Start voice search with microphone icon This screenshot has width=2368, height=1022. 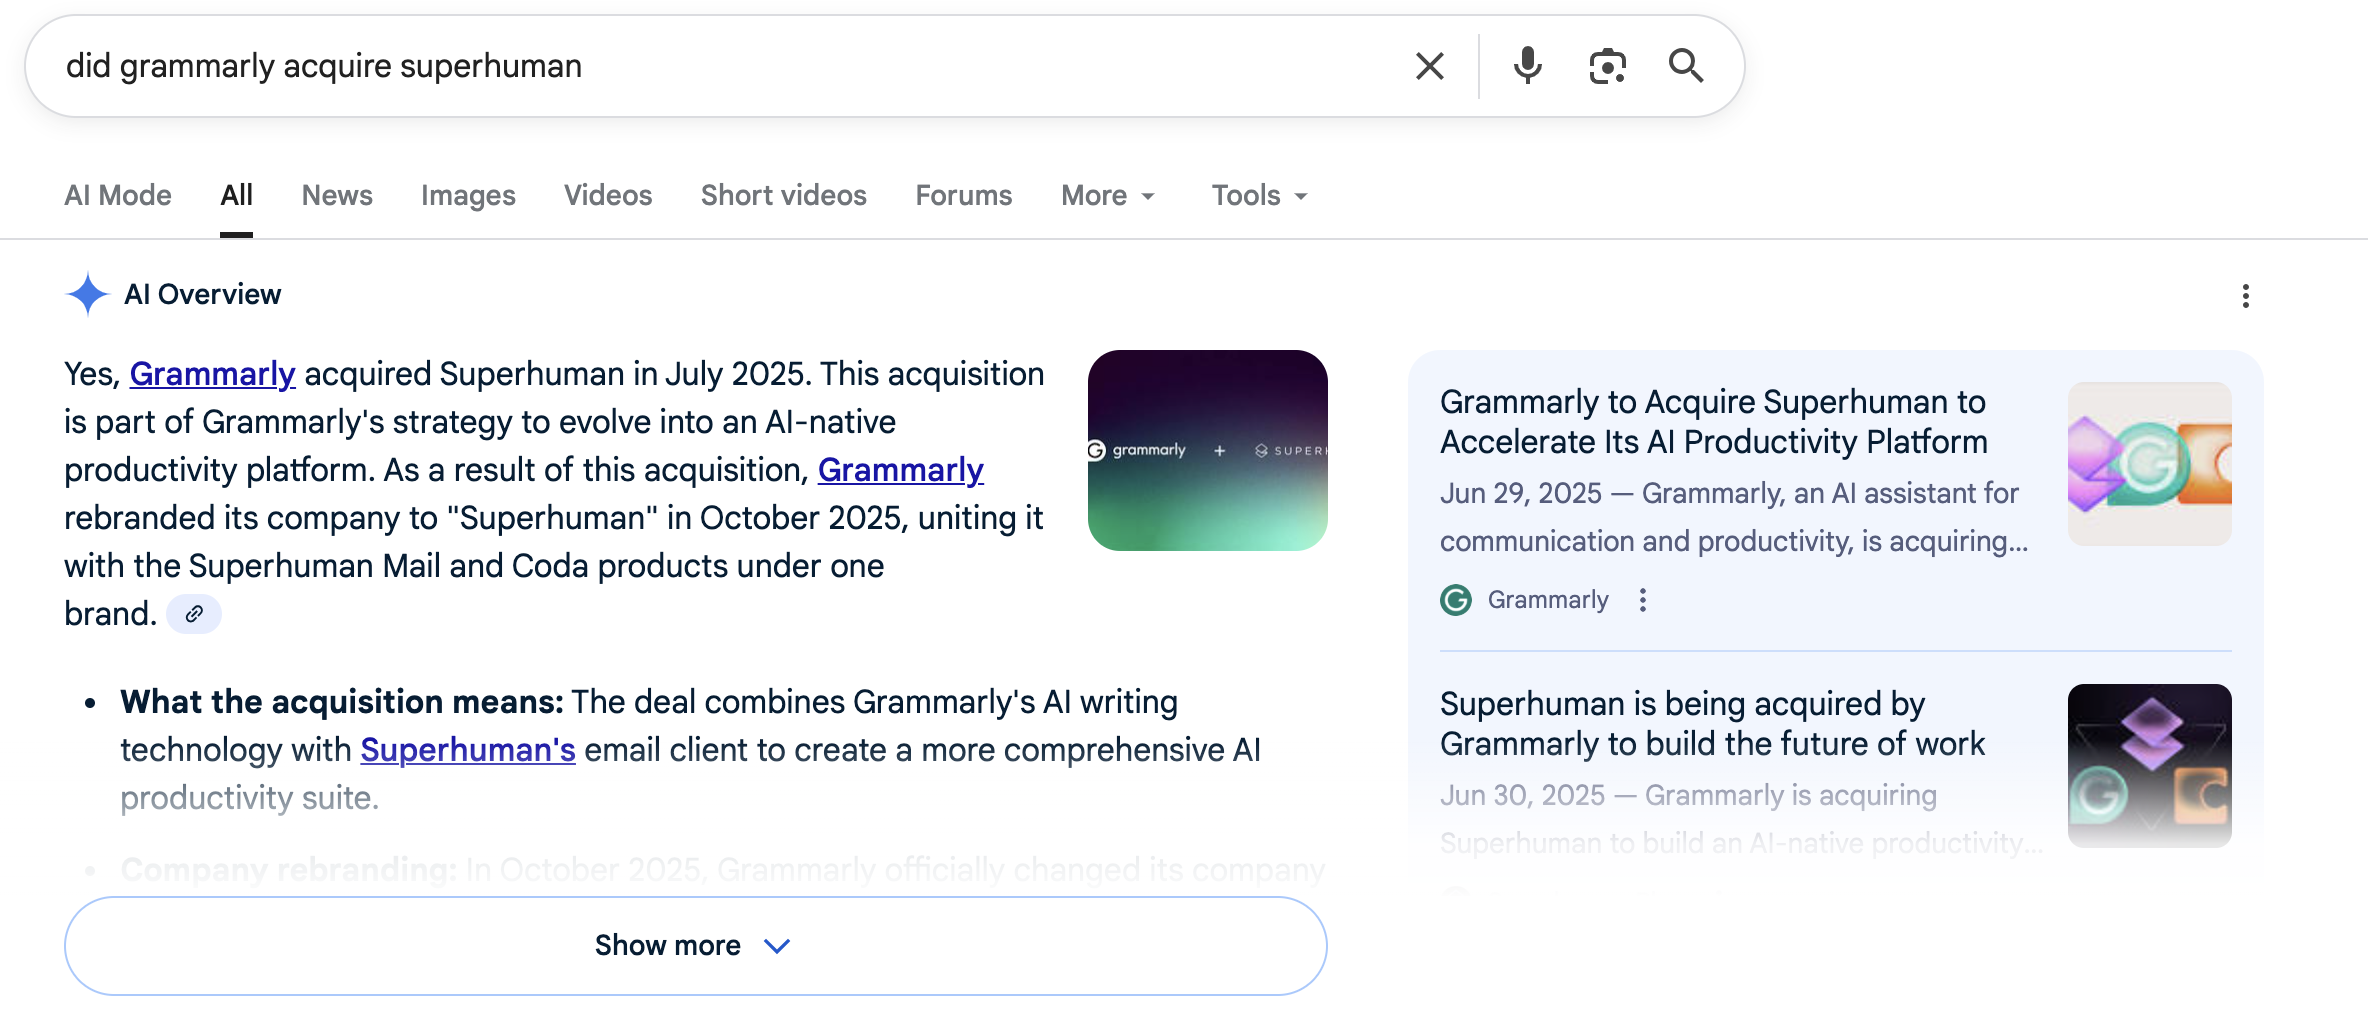point(1527,66)
